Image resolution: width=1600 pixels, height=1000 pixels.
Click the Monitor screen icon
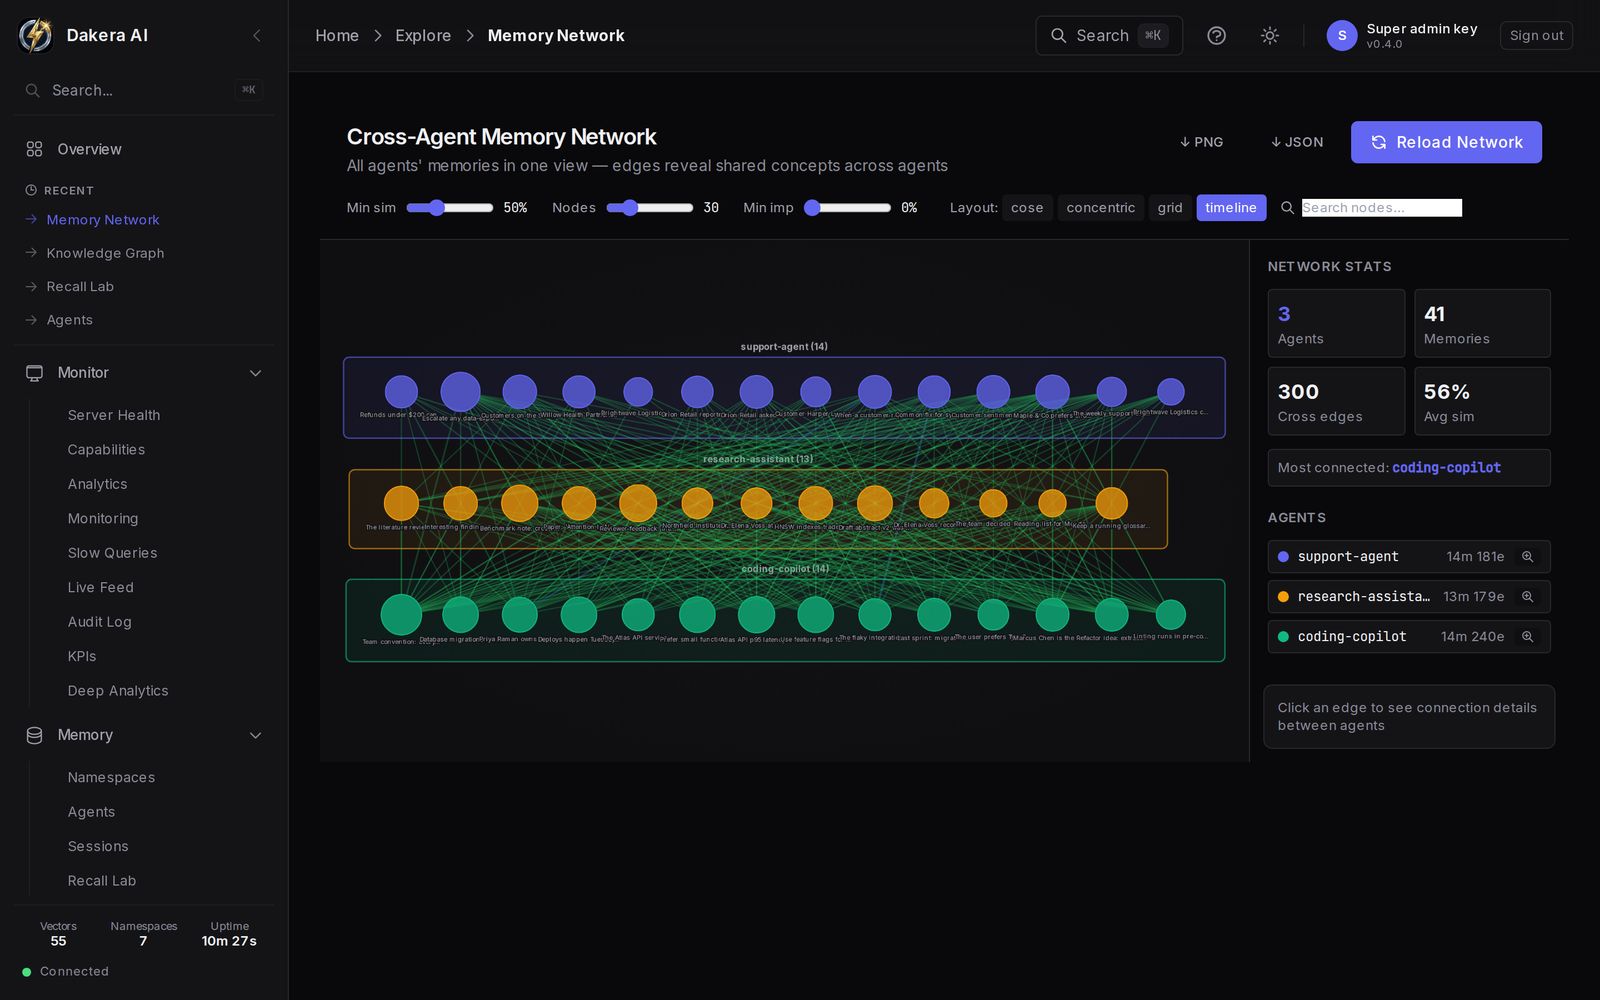34,373
